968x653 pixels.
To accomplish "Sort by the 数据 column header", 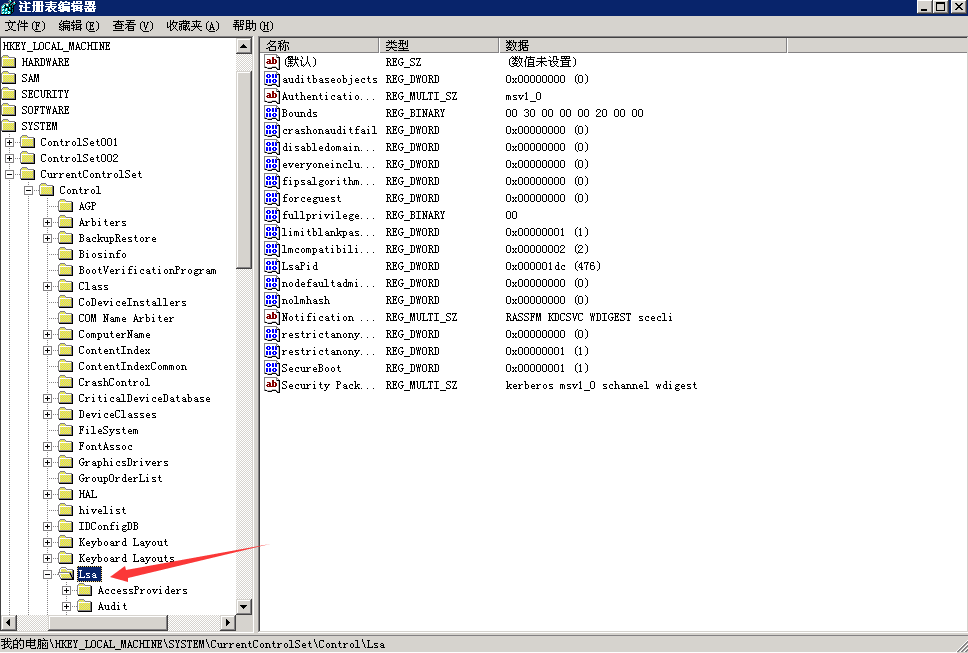I will pyautogui.click(x=643, y=45).
